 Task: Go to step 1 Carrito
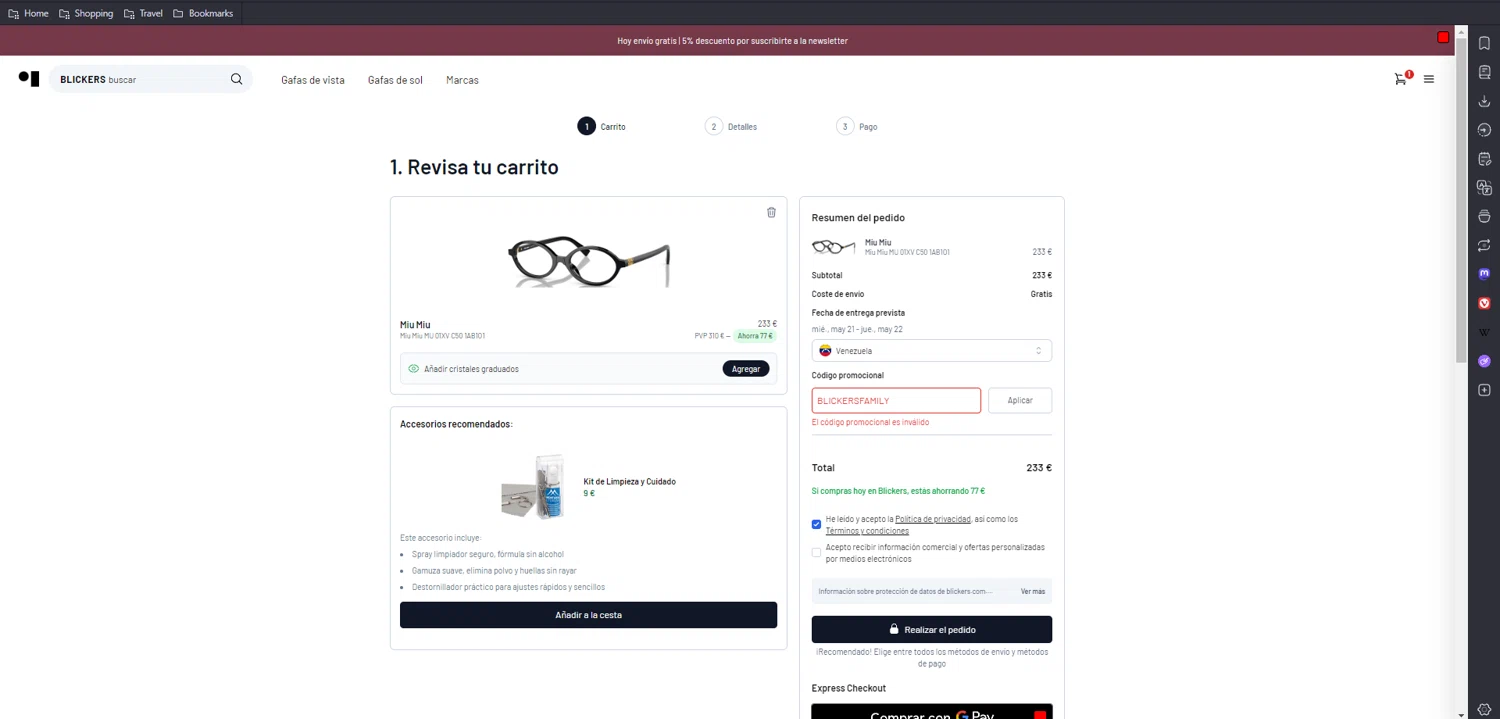pos(601,127)
